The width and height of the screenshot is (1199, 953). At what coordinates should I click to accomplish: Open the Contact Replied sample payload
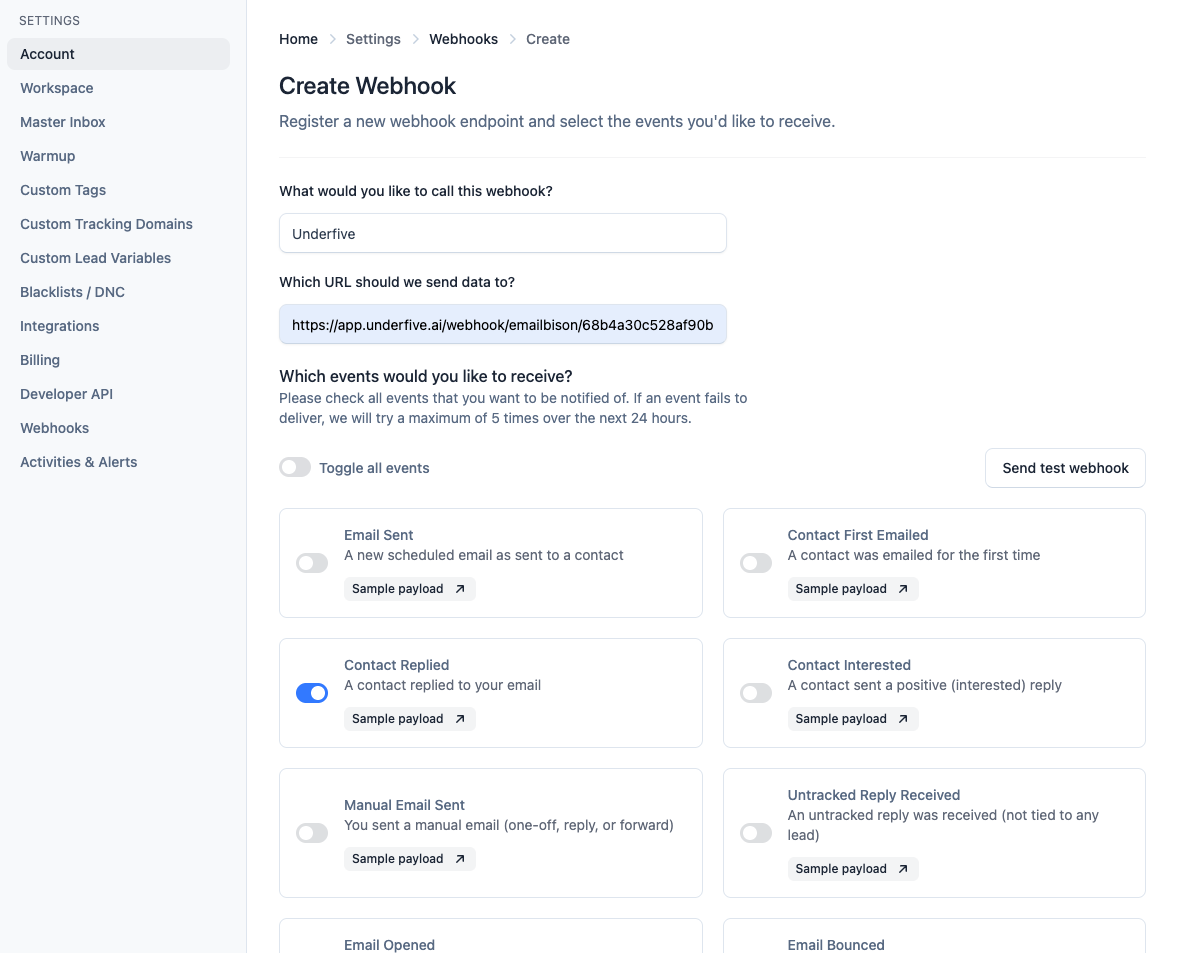click(x=409, y=719)
